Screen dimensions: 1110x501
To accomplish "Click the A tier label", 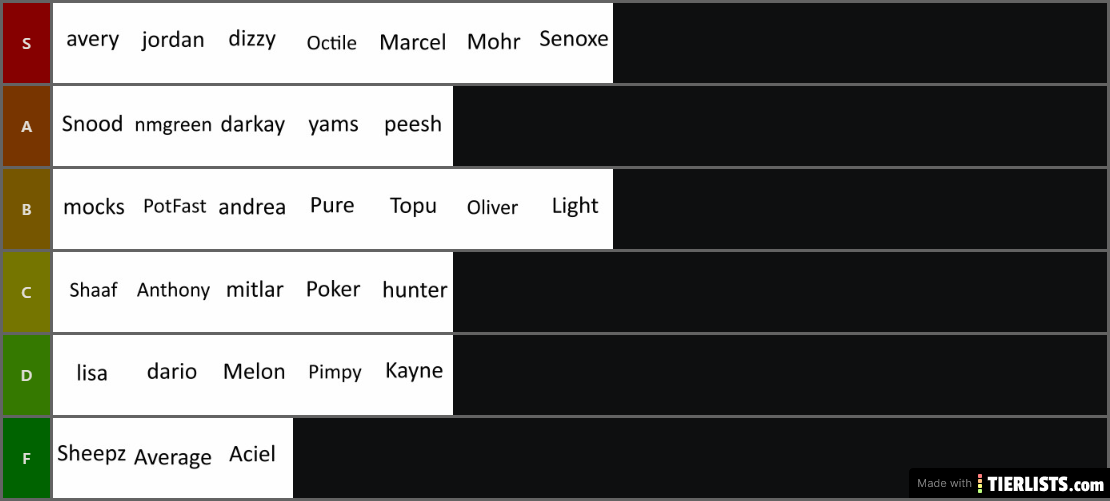I will [x=26, y=127].
